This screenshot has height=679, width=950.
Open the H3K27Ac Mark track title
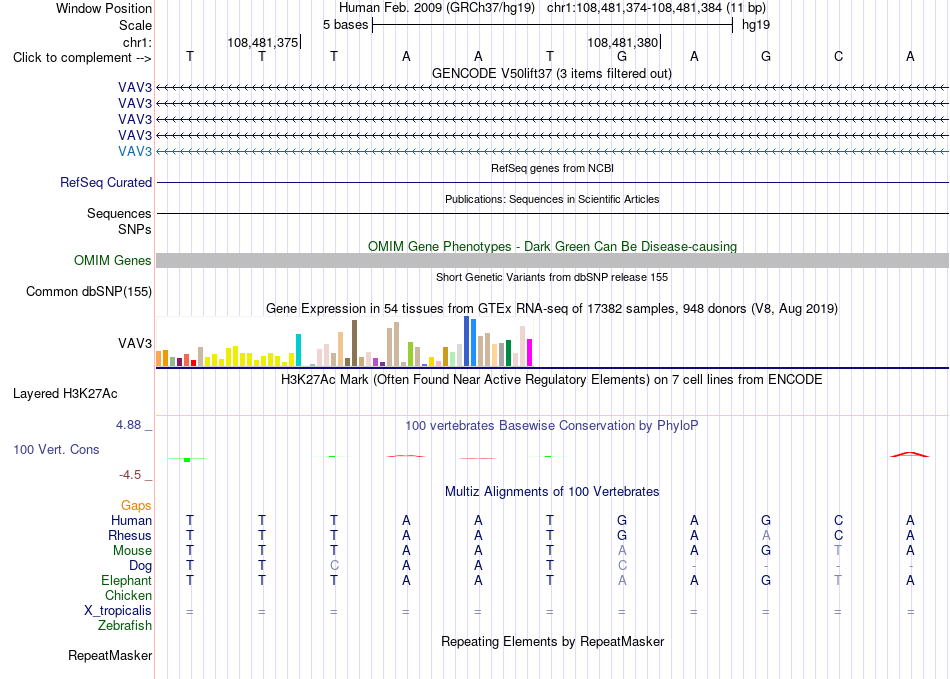click(x=552, y=380)
